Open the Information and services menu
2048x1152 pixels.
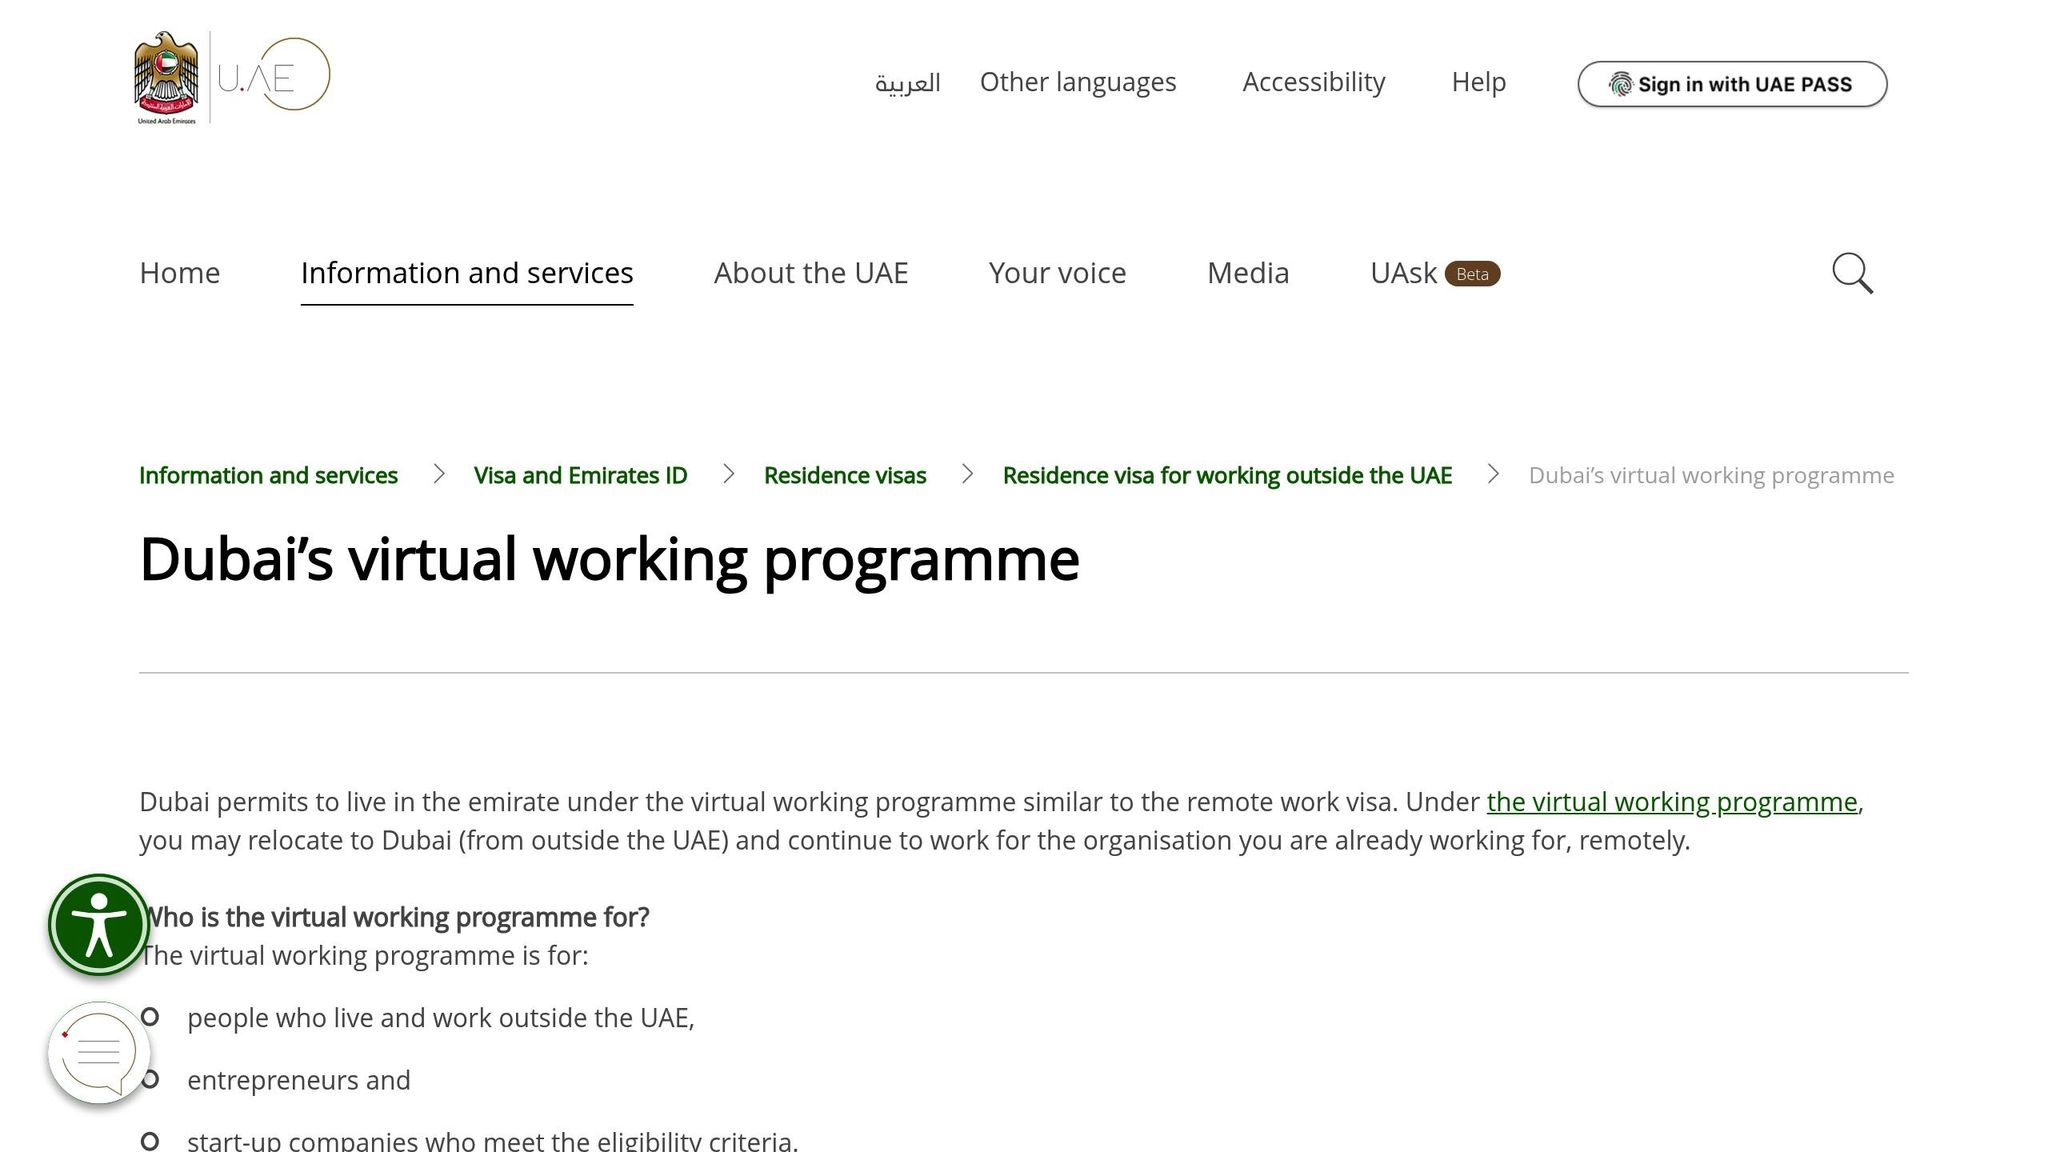(466, 272)
